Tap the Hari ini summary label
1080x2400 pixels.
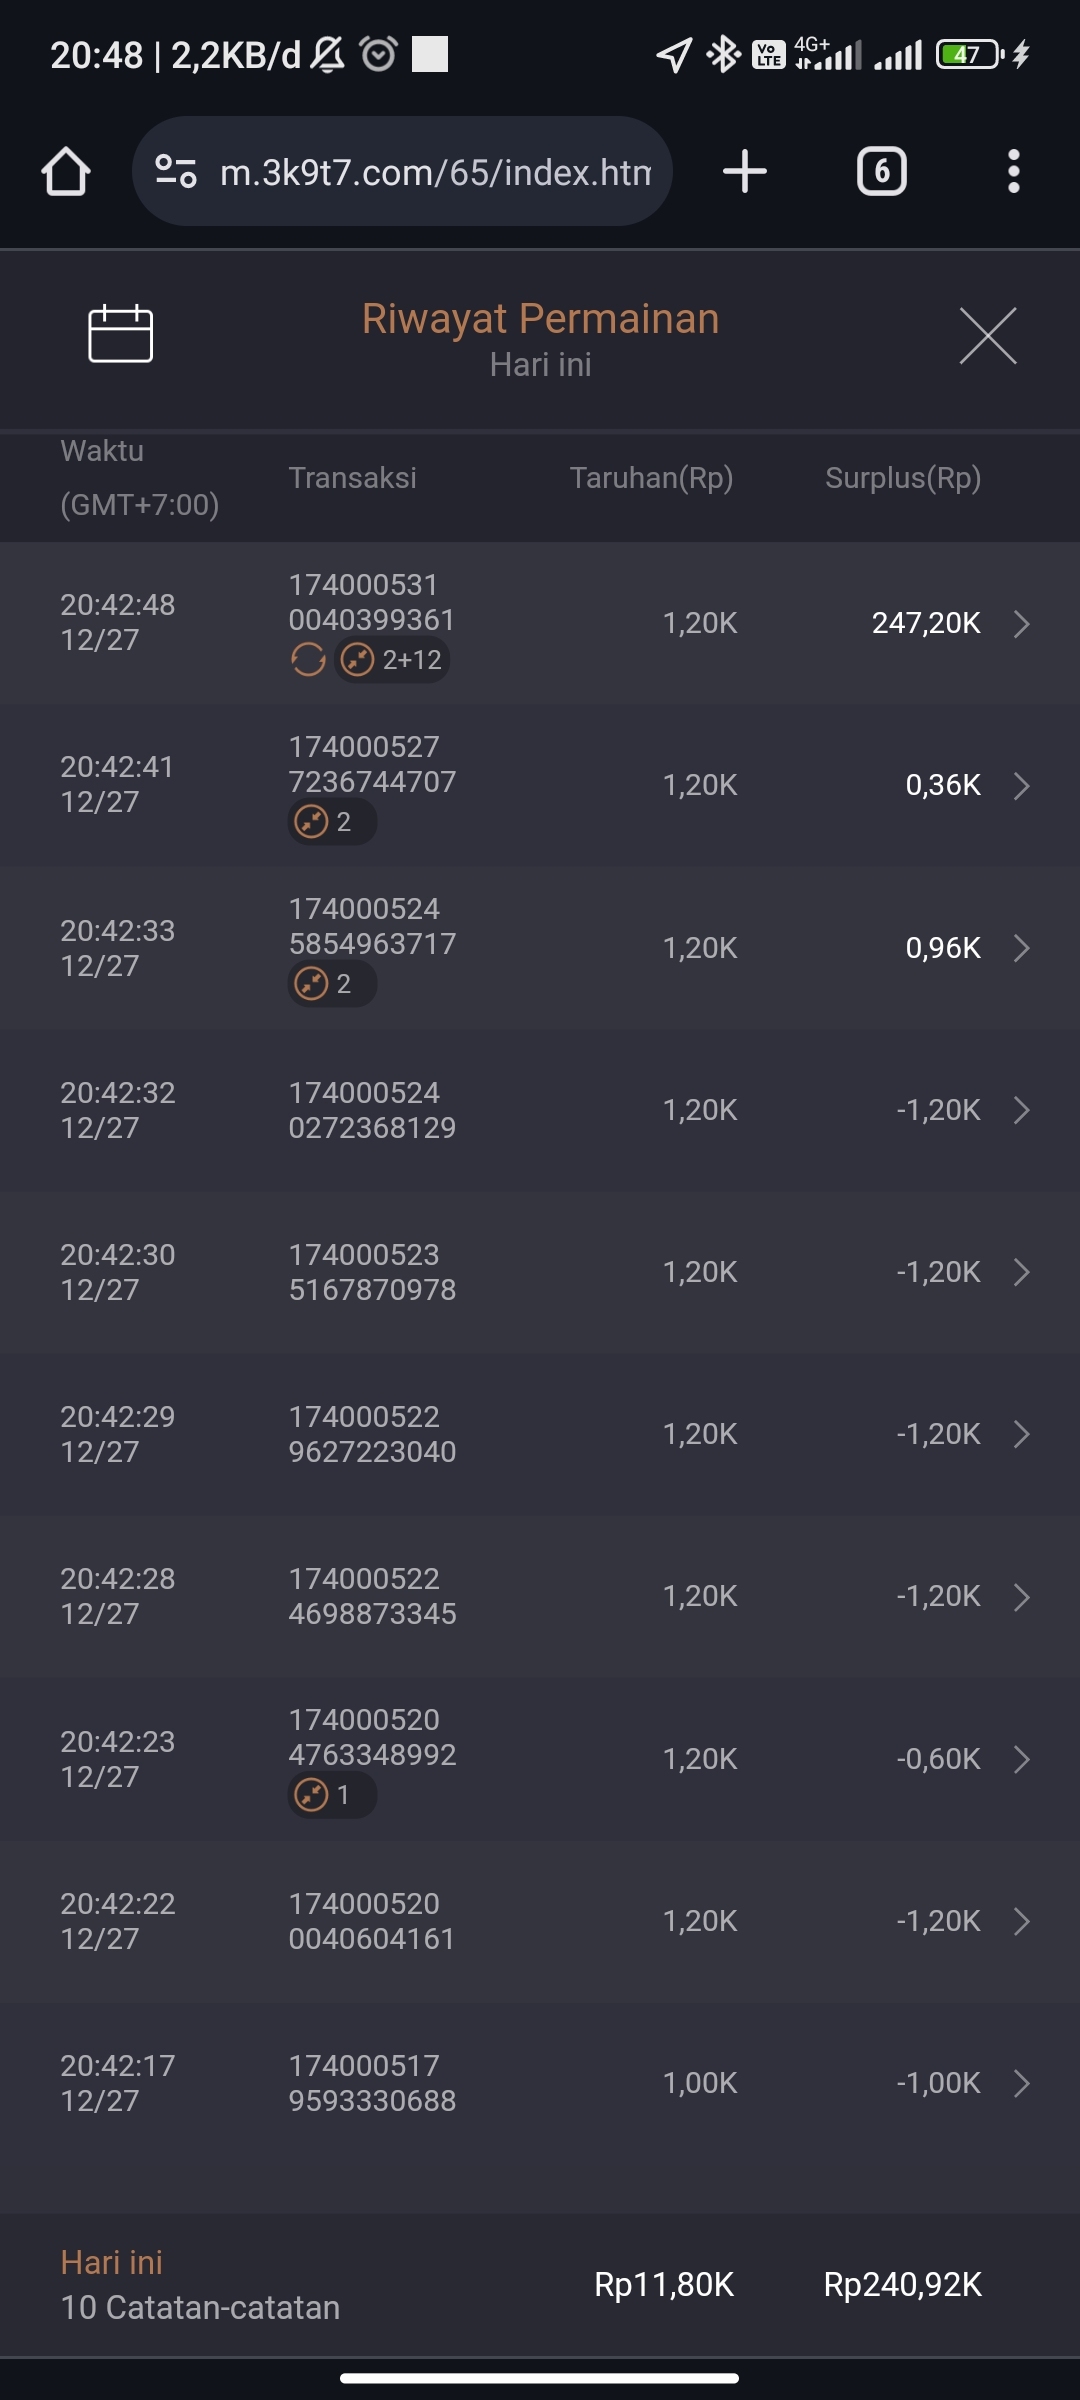click(111, 2263)
